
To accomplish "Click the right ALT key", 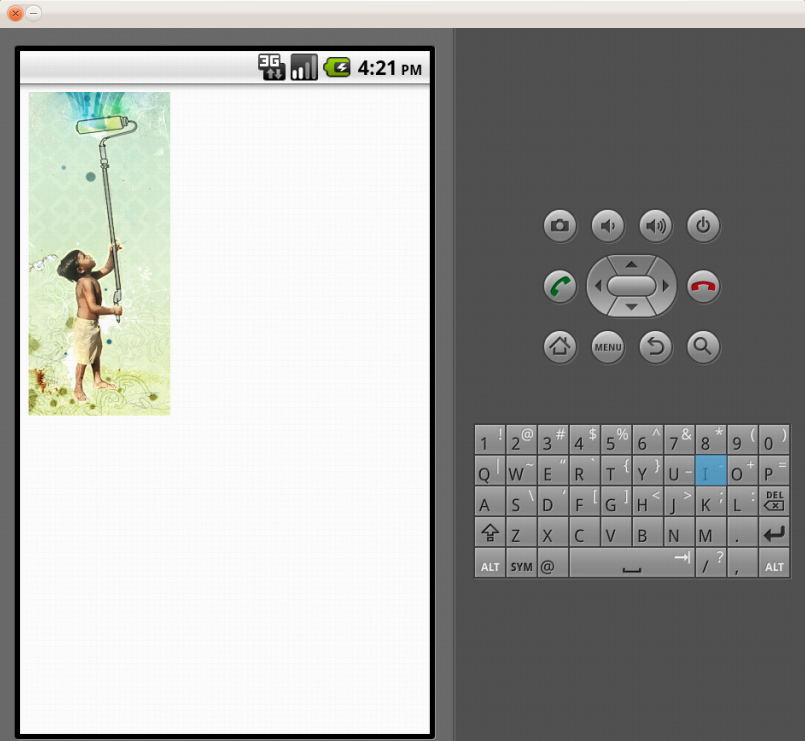I will (x=774, y=563).
